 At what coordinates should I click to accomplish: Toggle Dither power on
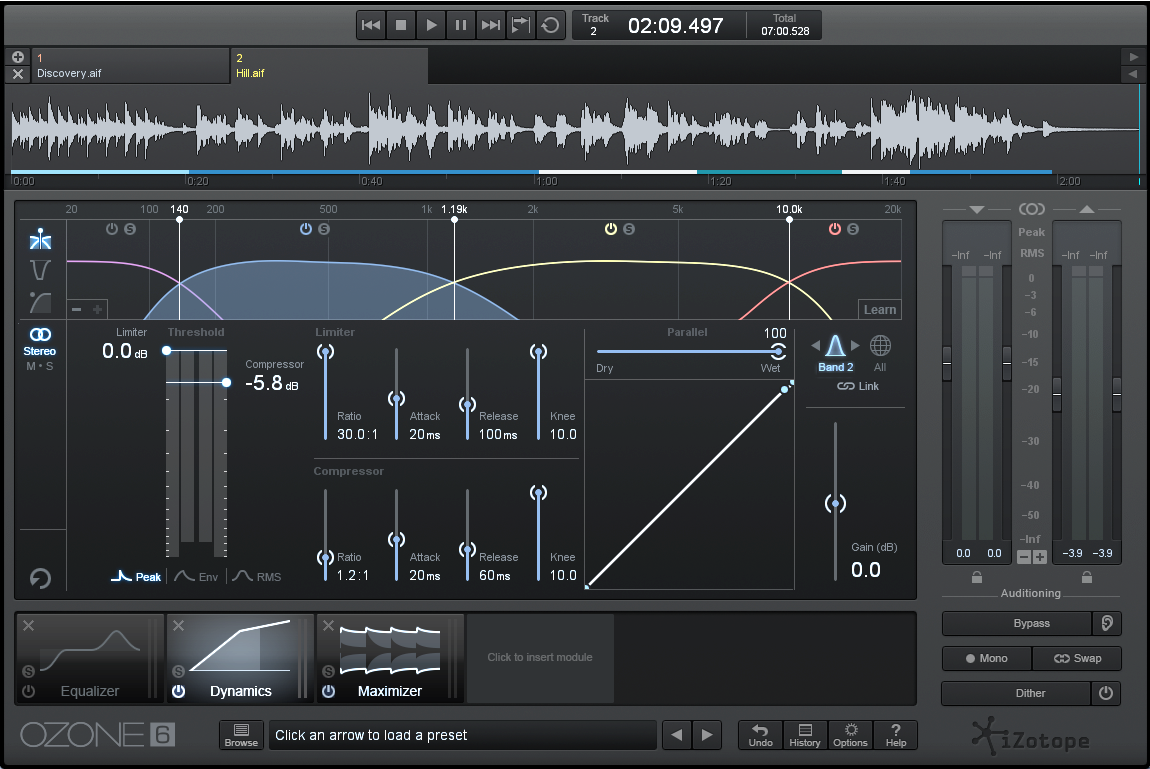coord(1106,693)
